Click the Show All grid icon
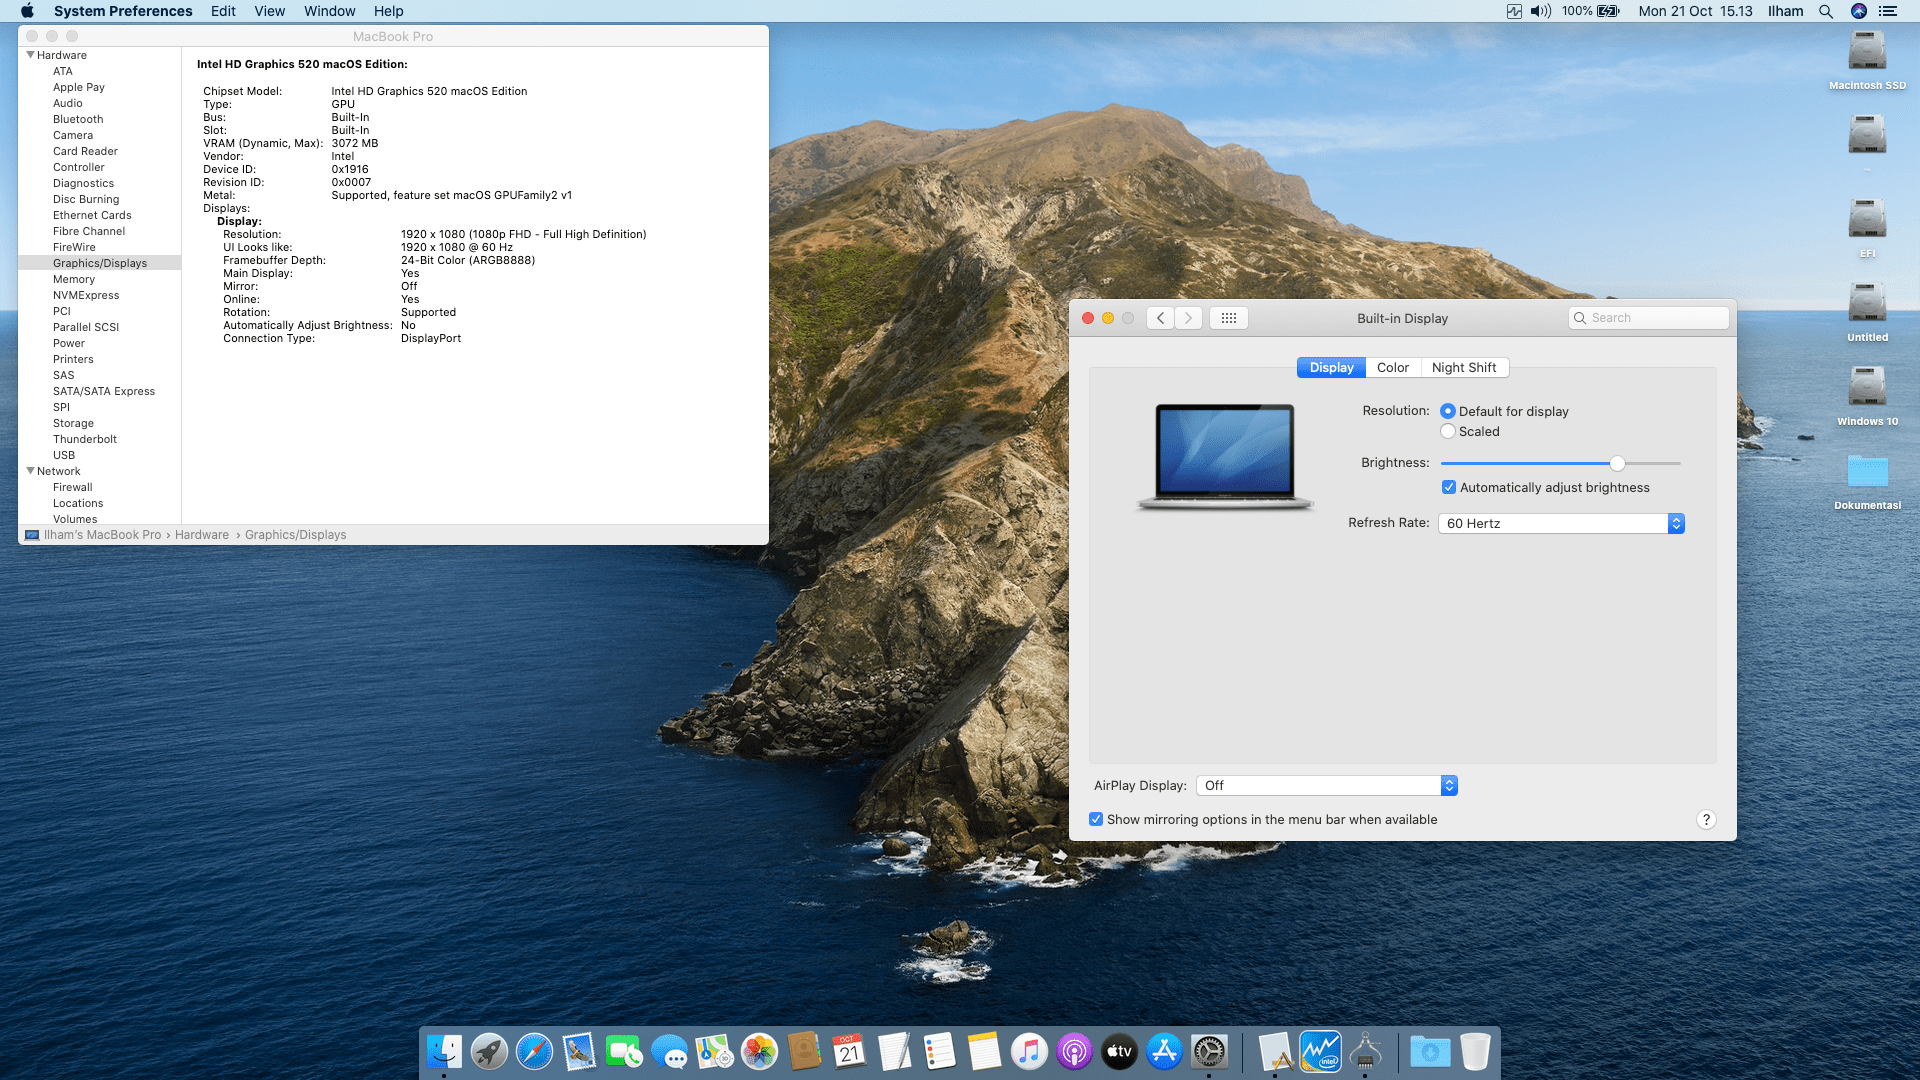 coord(1229,318)
